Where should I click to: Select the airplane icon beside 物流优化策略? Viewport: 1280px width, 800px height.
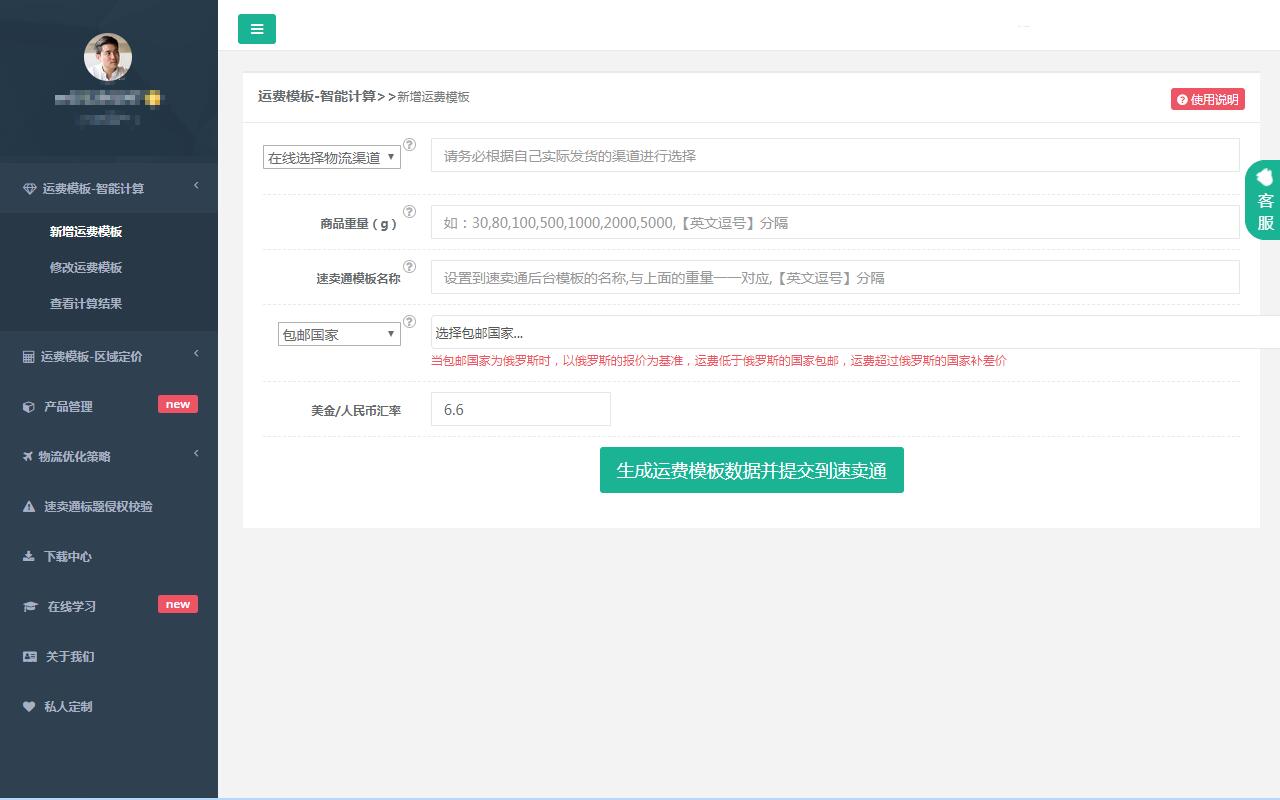[x=29, y=457]
